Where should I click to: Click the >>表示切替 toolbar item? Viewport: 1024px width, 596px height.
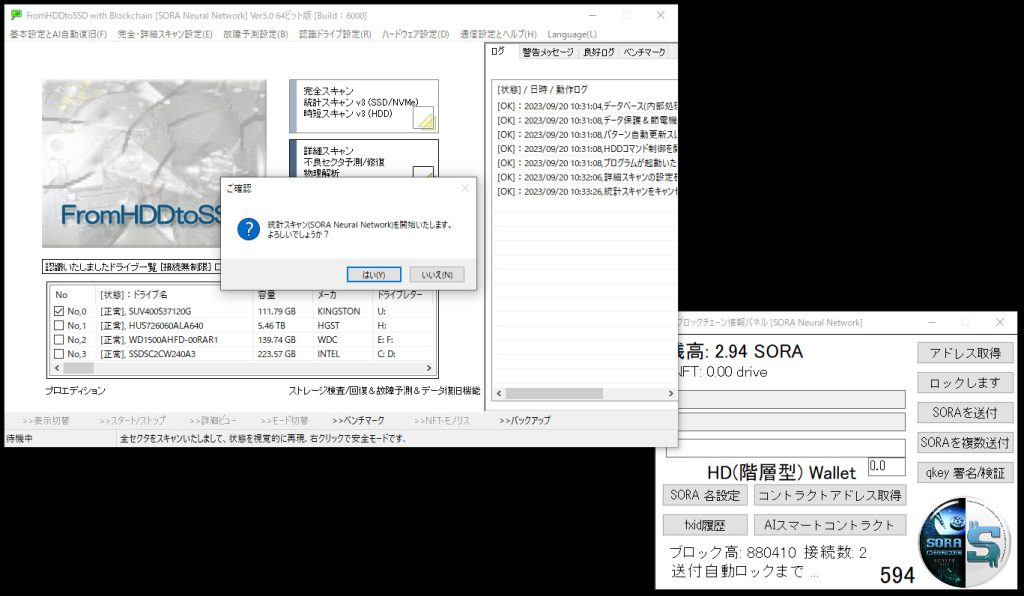(x=46, y=421)
